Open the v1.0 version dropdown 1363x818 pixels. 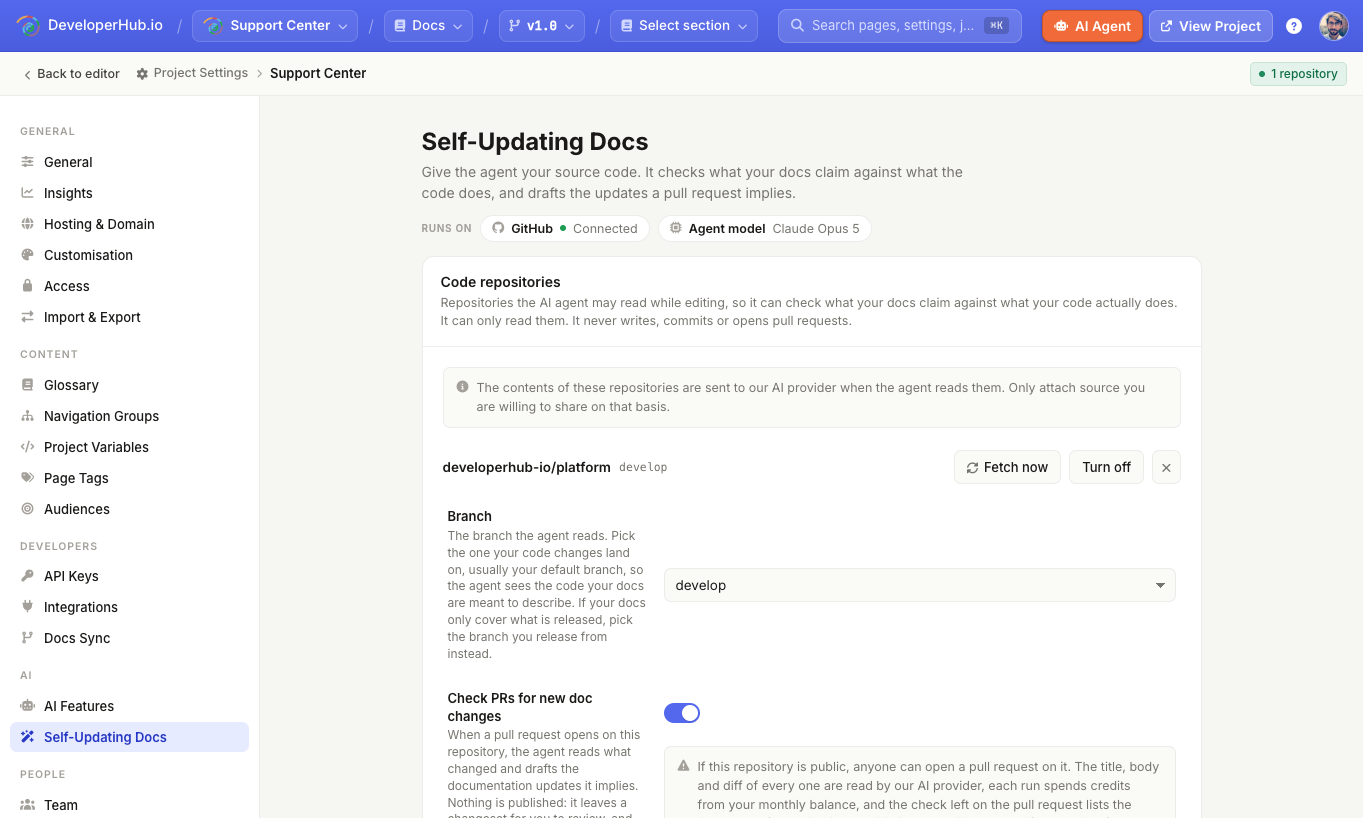click(x=542, y=26)
